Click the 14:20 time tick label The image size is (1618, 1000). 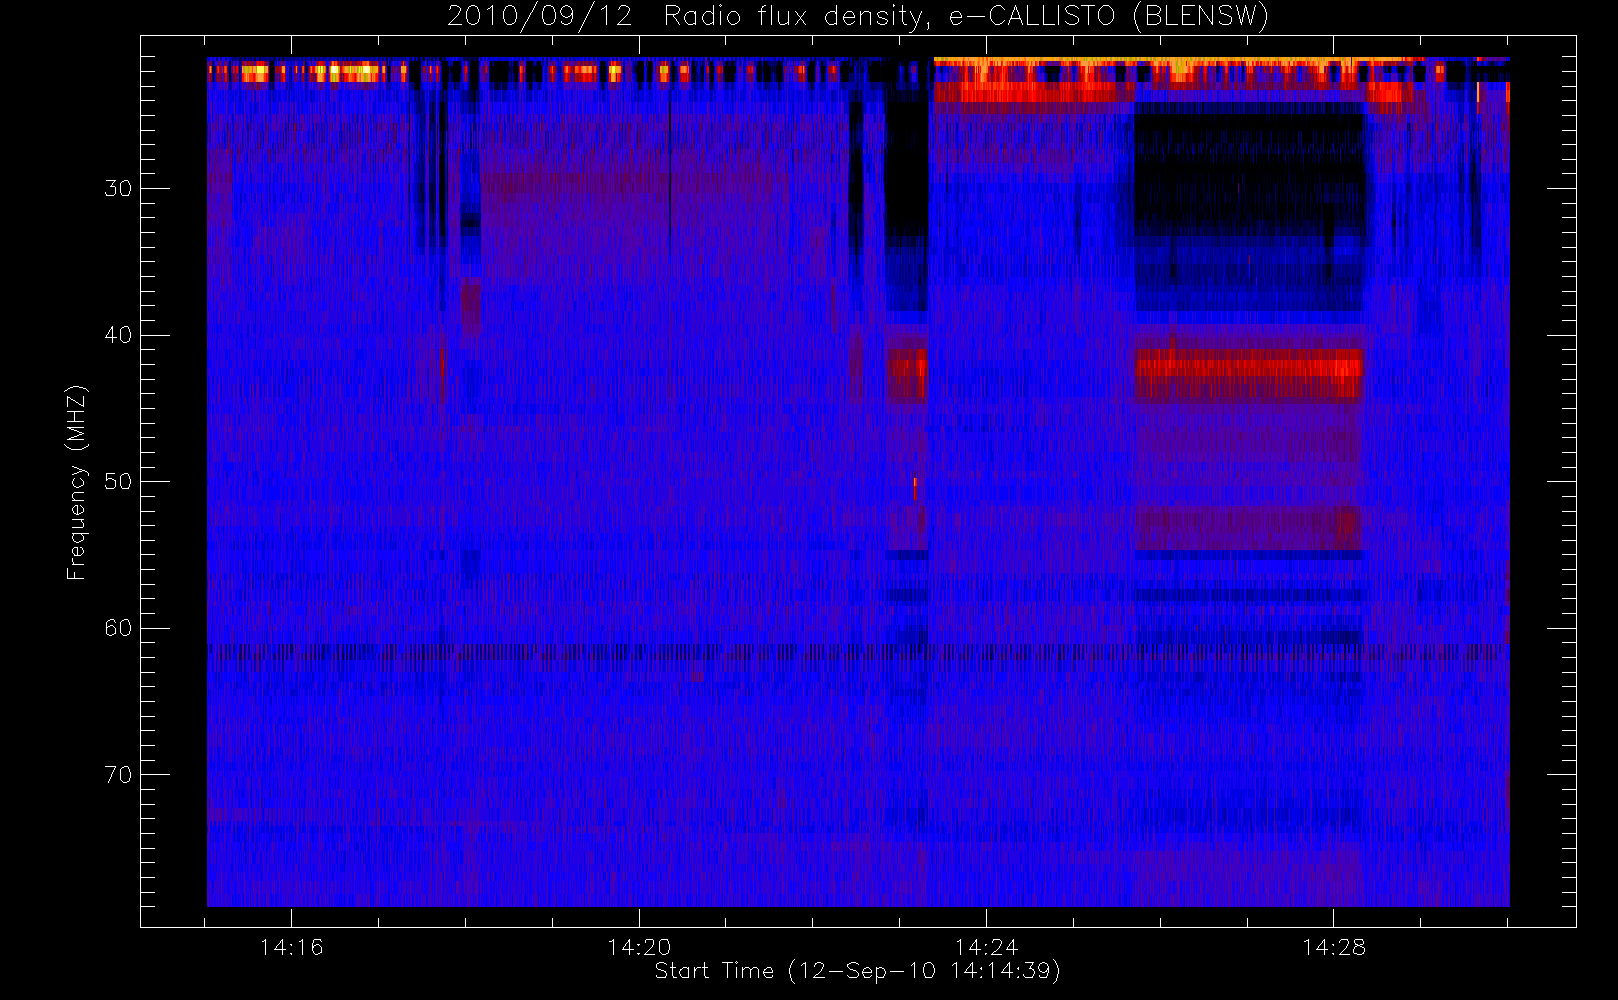click(x=639, y=947)
